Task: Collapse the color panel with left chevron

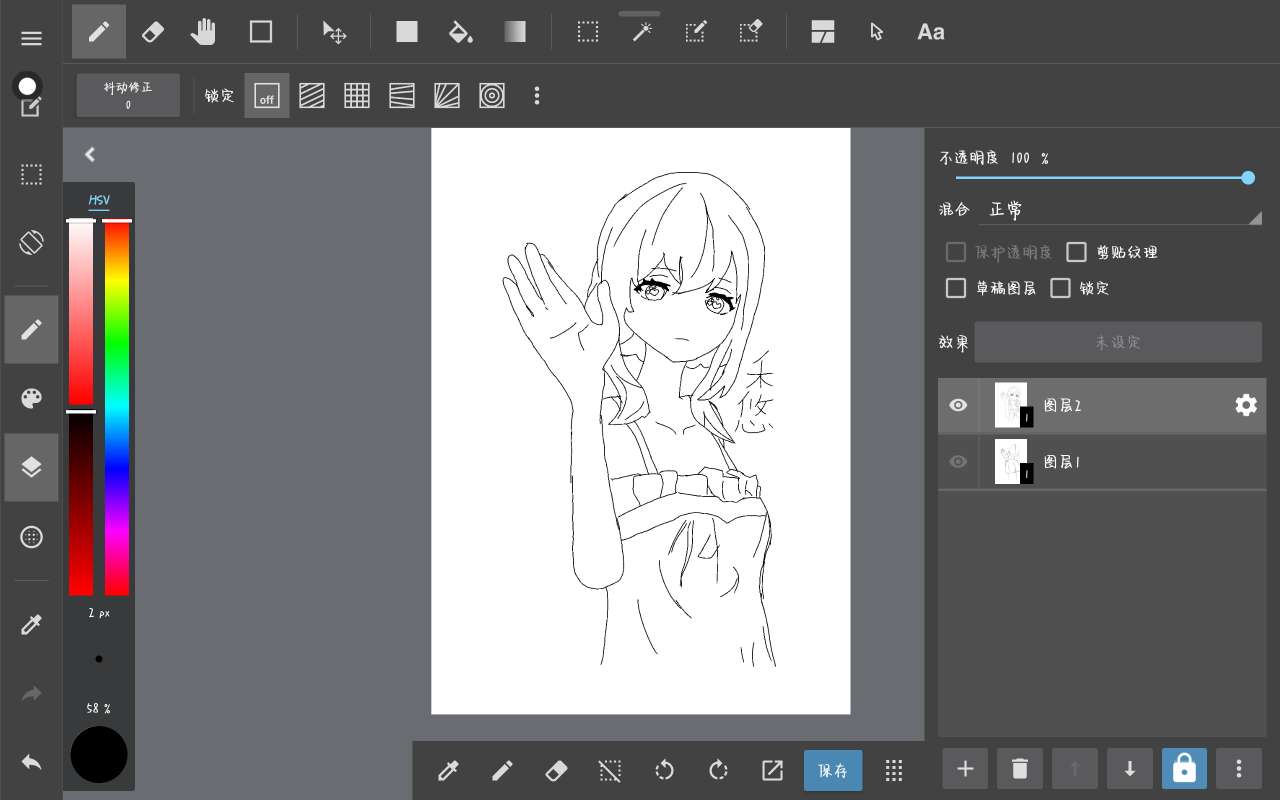Action: [x=90, y=154]
